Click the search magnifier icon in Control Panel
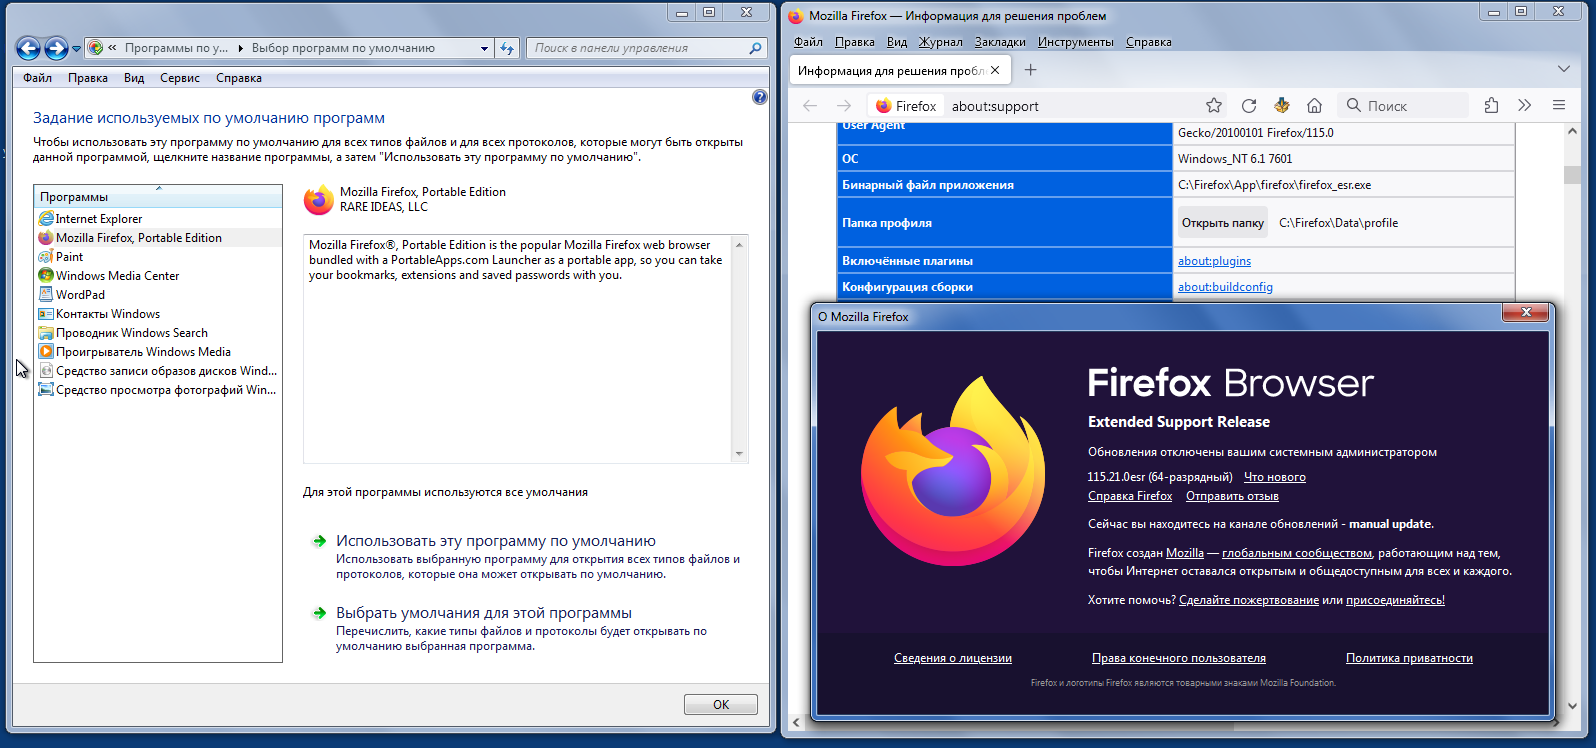Viewport: 1596px width, 748px height. (756, 48)
